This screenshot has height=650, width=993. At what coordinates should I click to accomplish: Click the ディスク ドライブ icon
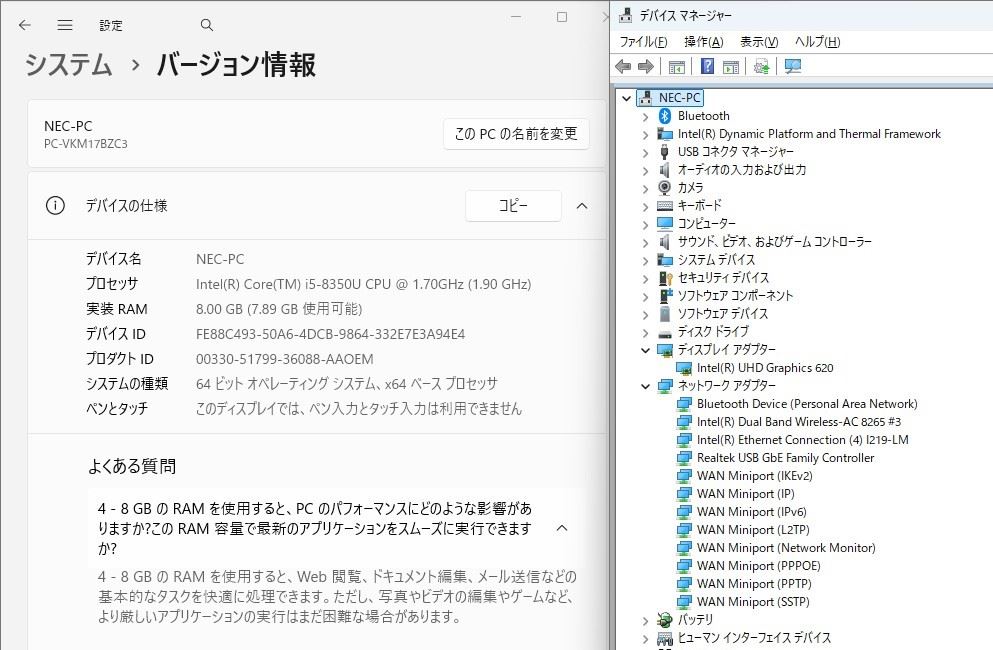point(664,332)
